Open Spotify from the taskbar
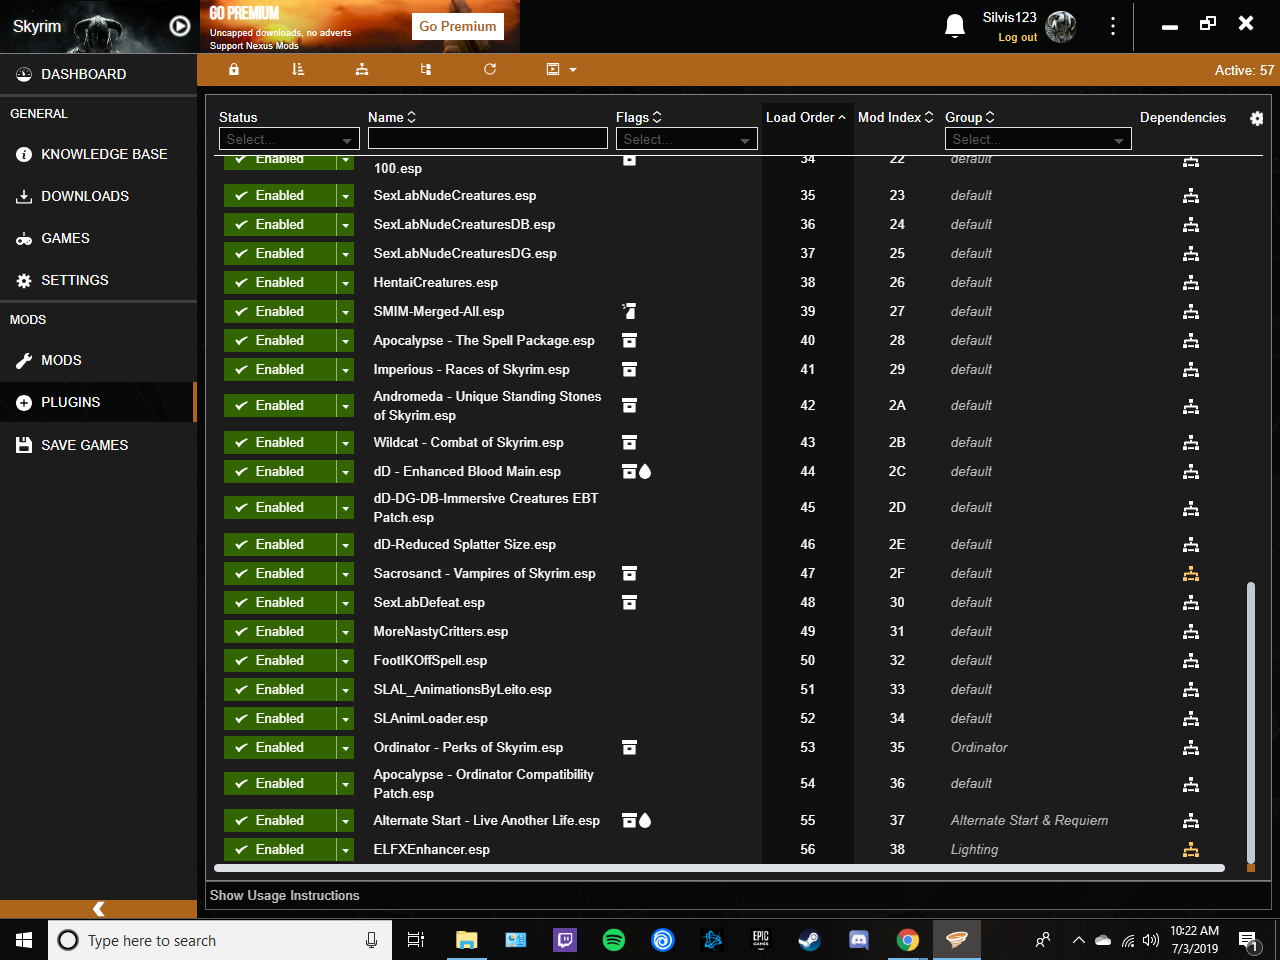The height and width of the screenshot is (960, 1280). [614, 940]
